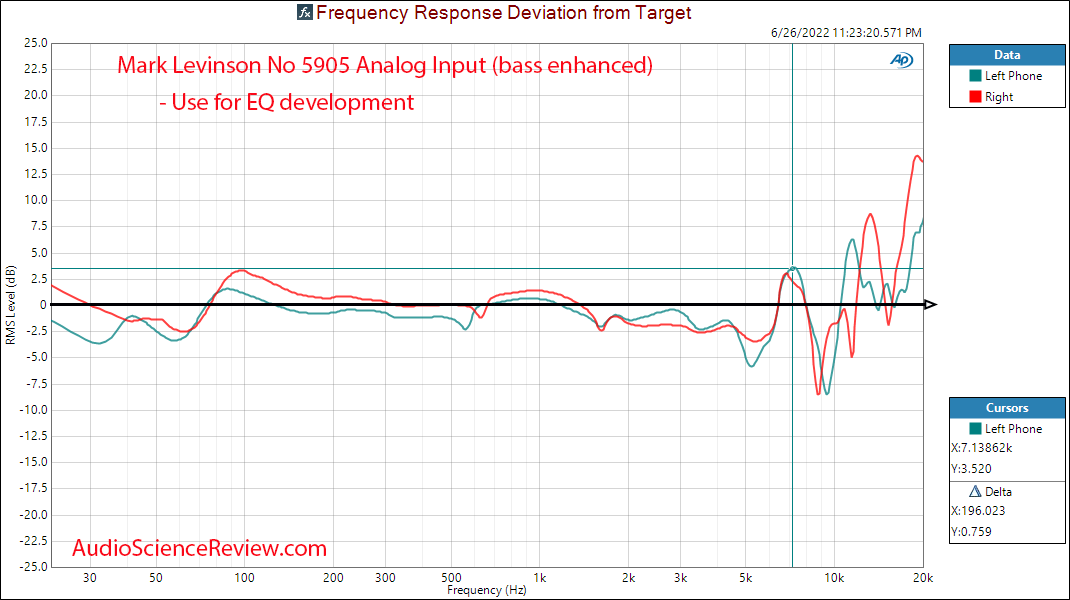Click the "50" tick on the frequency axis
This screenshot has height=600, width=1070.
click(156, 577)
